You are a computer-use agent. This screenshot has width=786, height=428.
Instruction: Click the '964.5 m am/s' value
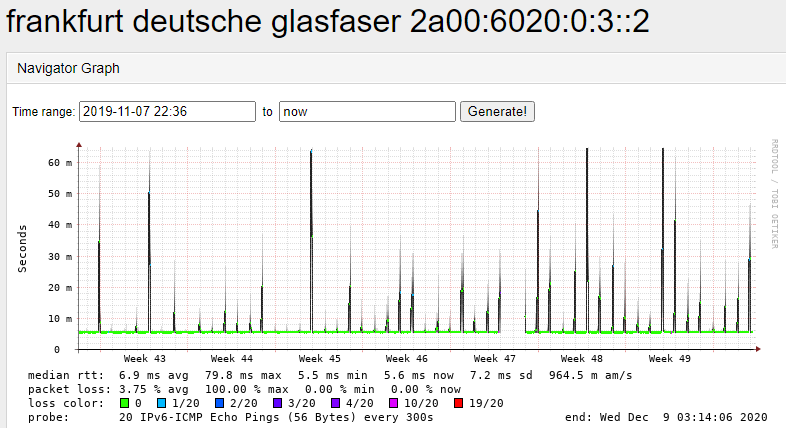point(591,375)
